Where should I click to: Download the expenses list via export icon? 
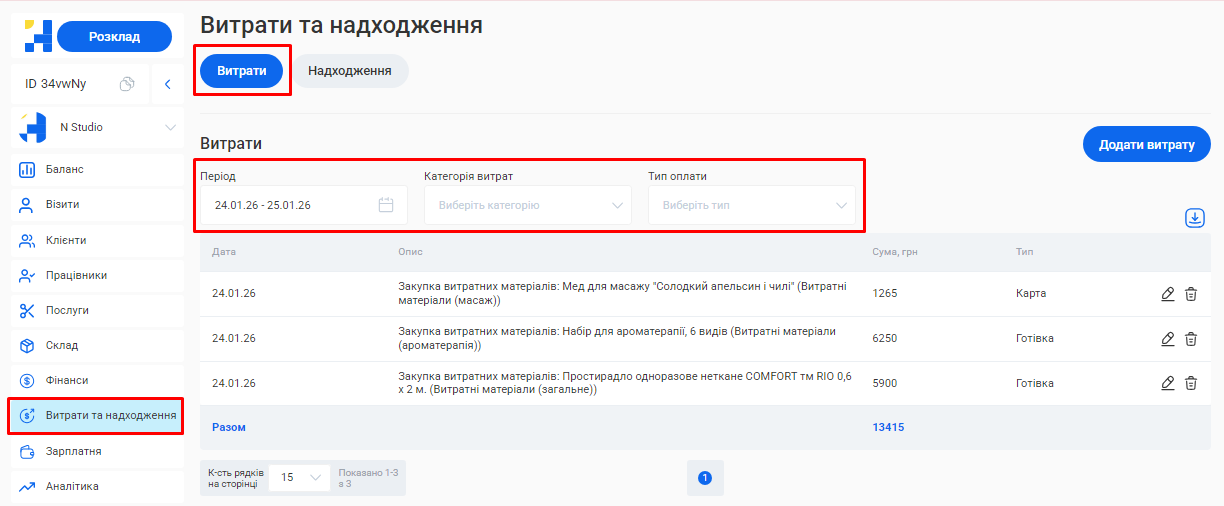click(x=1194, y=218)
